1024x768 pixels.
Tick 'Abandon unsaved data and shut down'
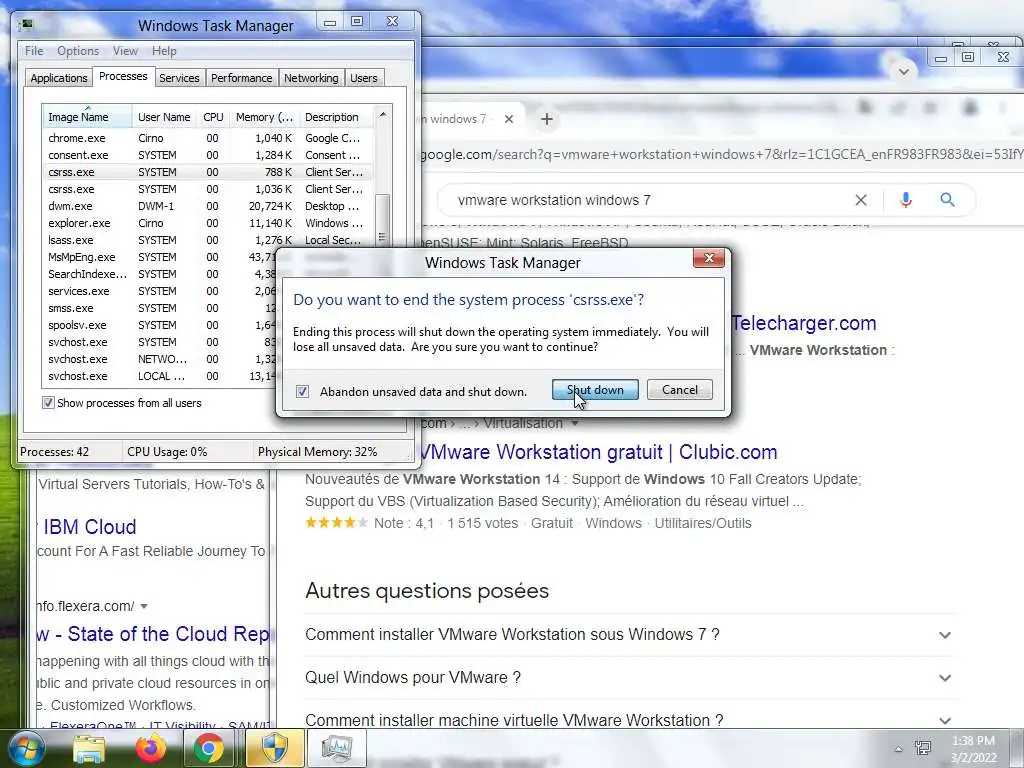302,391
